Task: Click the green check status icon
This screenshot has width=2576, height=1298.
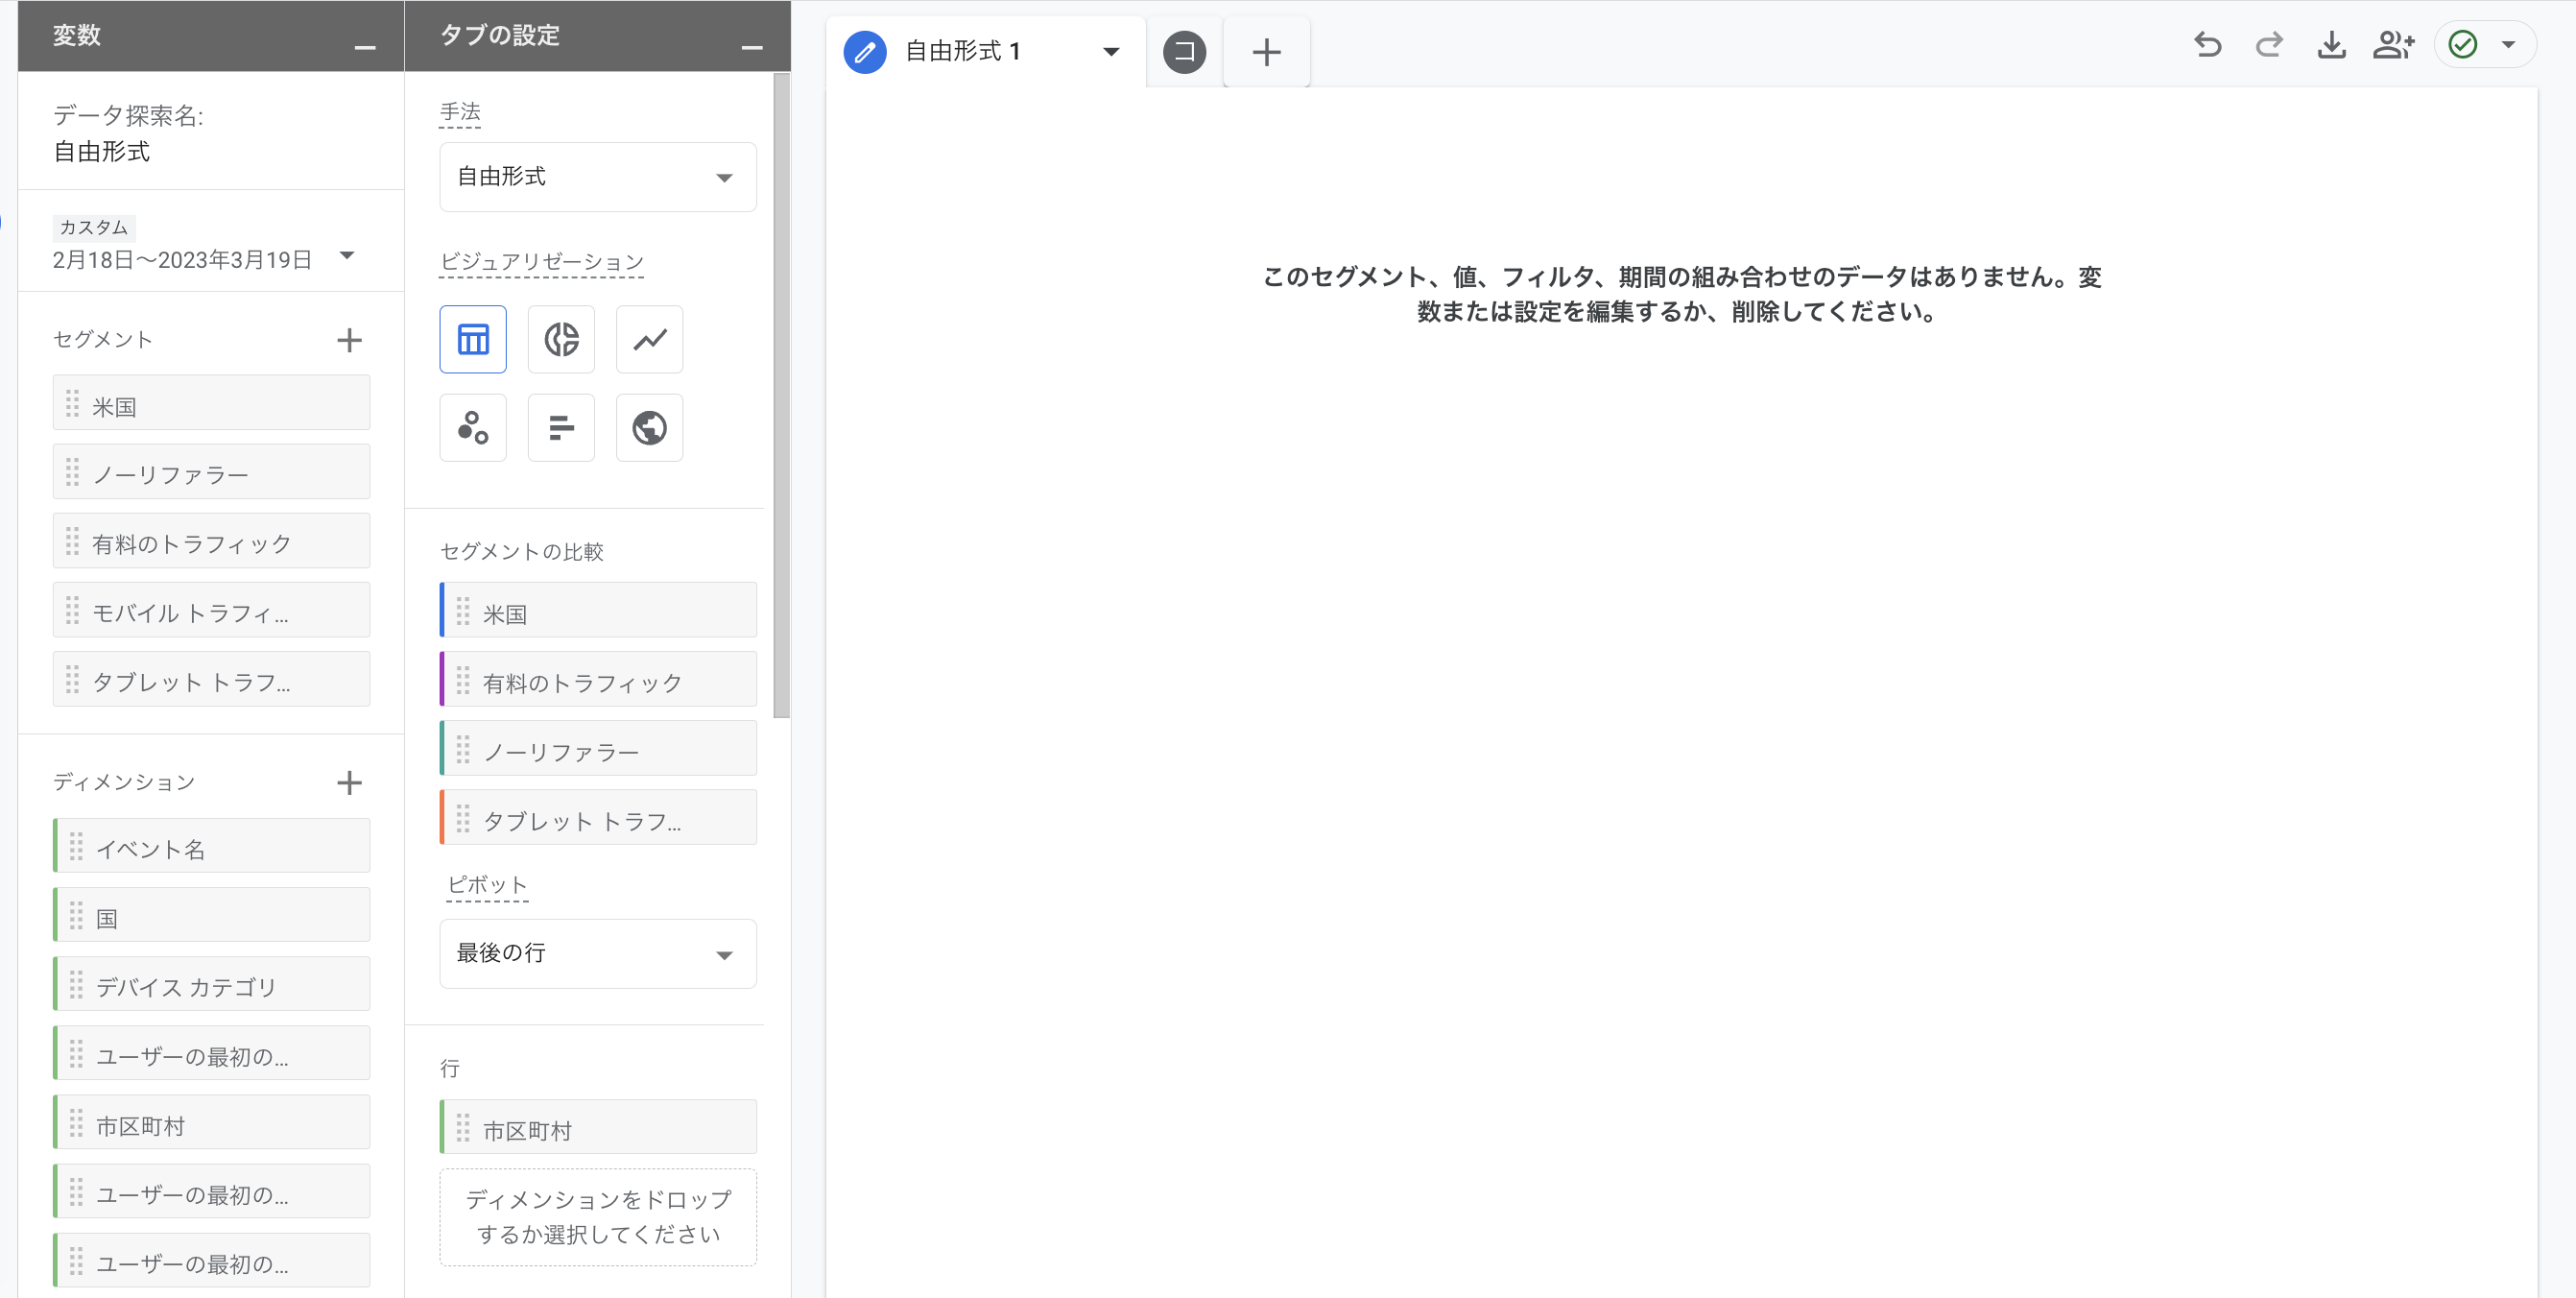Action: click(x=2463, y=45)
